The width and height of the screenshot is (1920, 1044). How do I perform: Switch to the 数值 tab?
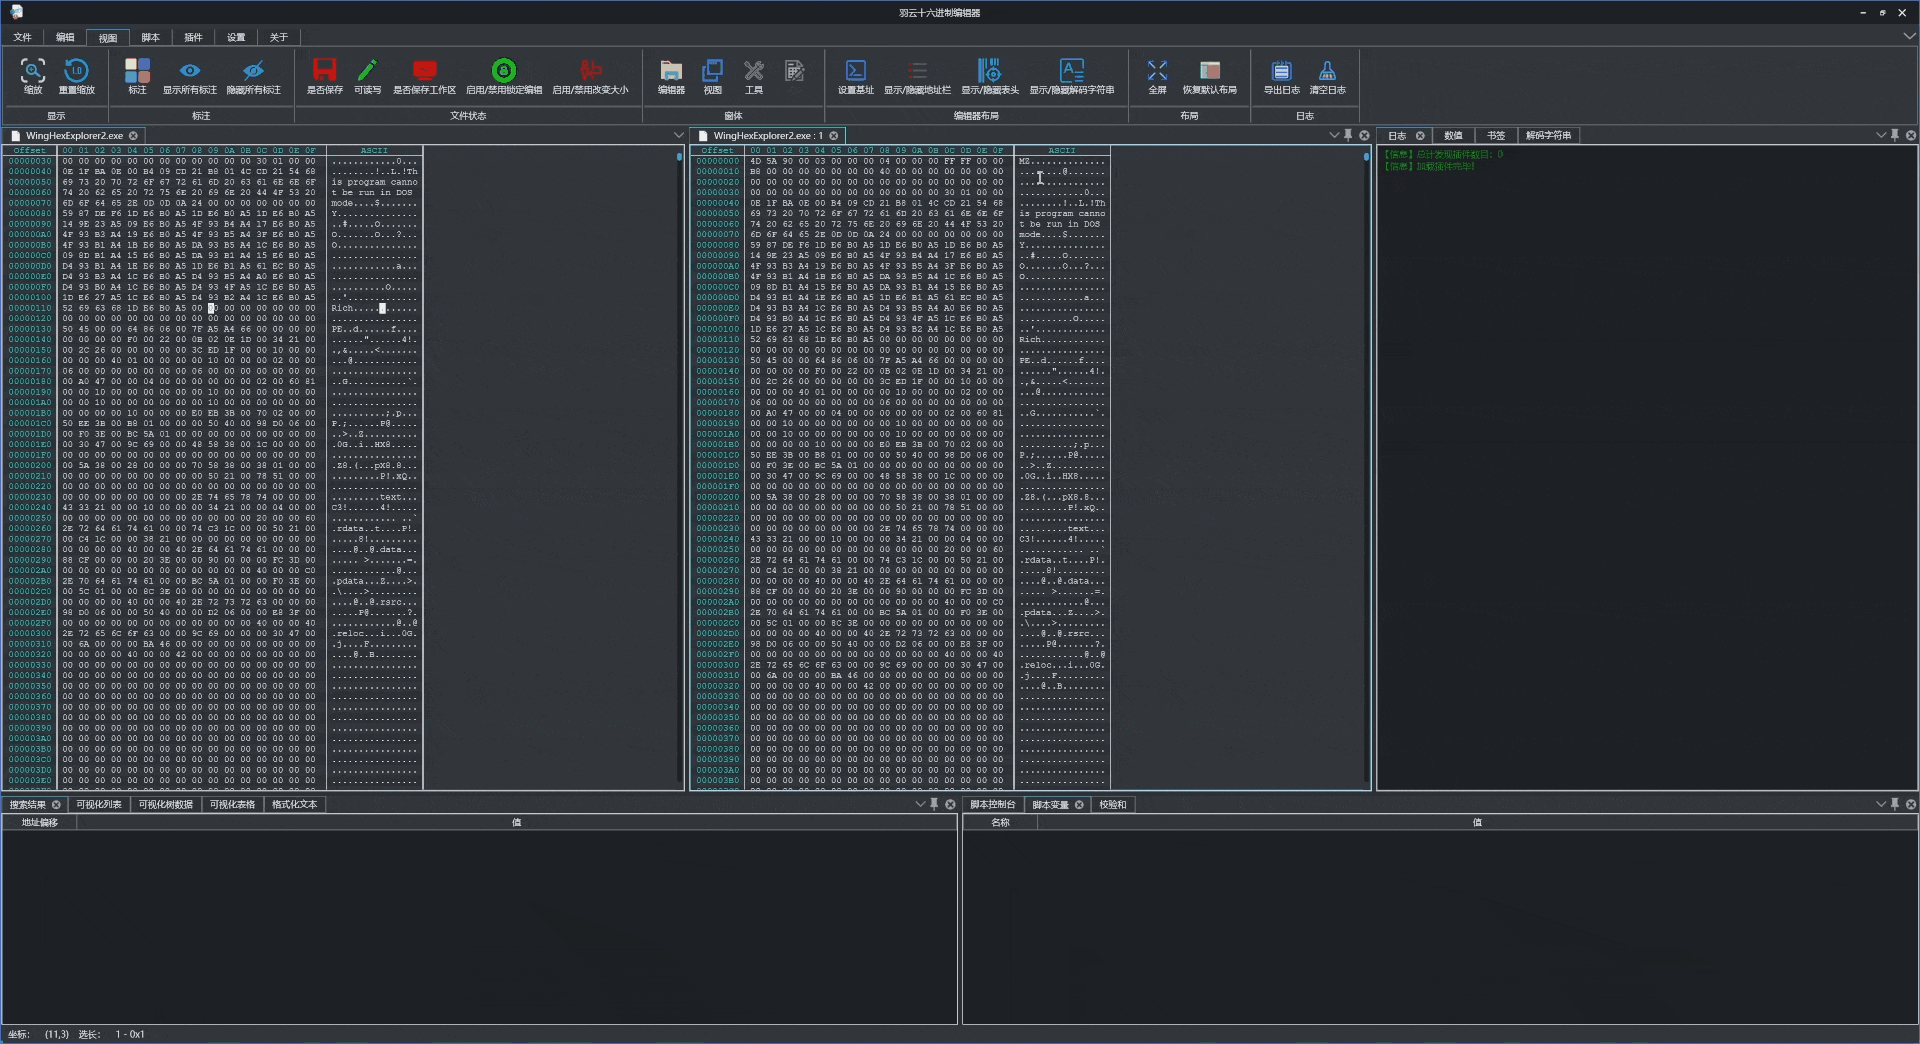coord(1453,135)
